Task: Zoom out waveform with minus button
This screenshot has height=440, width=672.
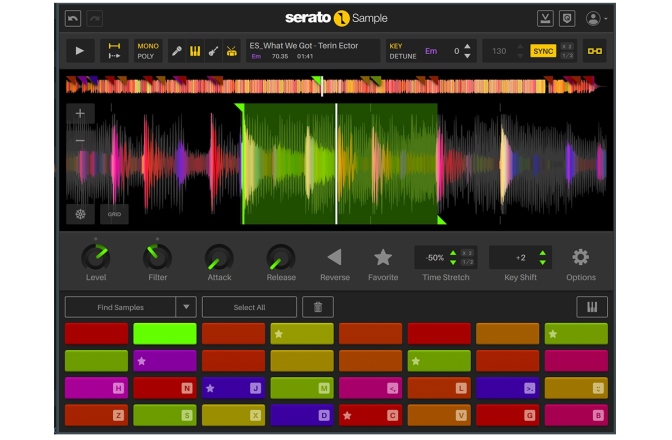Action: point(80,141)
